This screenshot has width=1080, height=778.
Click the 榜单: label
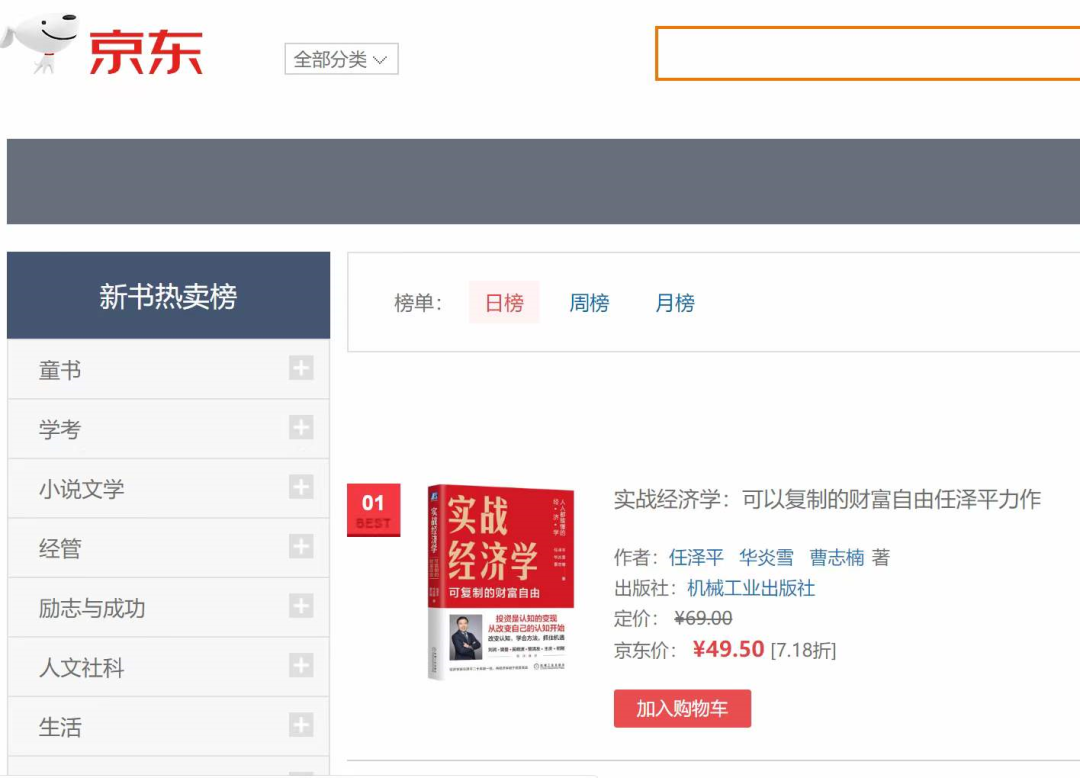point(417,303)
